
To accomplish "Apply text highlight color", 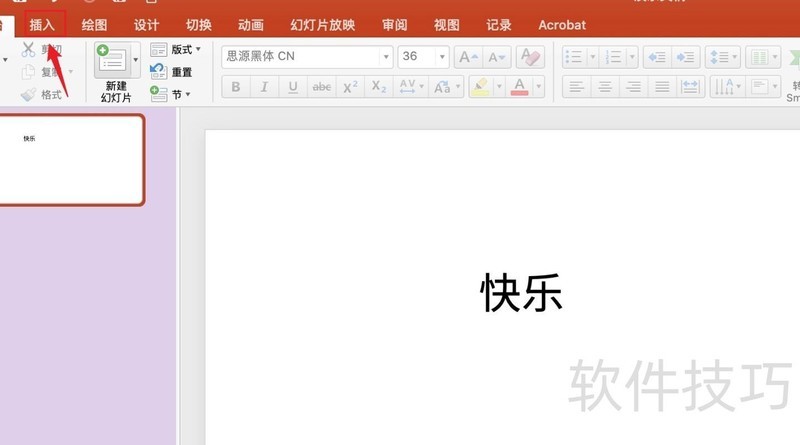I will click(481, 87).
